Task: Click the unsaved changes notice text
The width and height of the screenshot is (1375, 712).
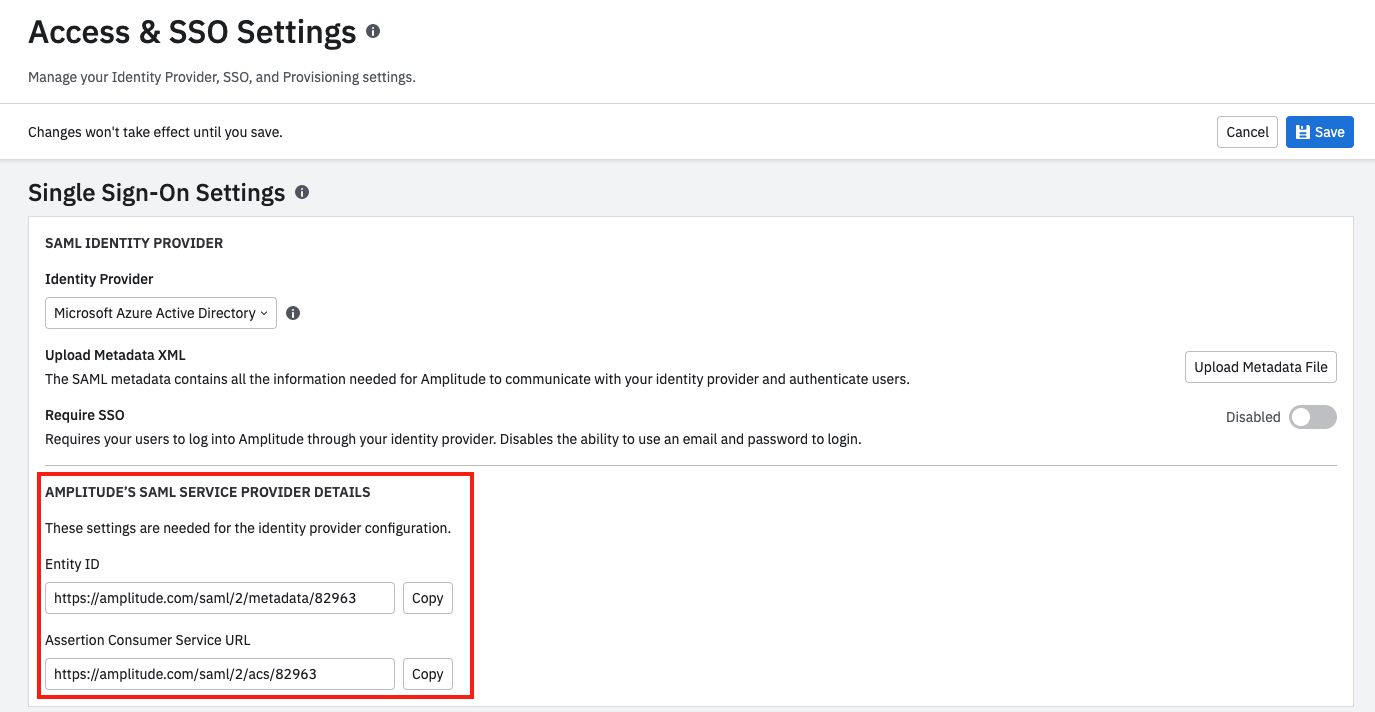Action: [x=155, y=132]
